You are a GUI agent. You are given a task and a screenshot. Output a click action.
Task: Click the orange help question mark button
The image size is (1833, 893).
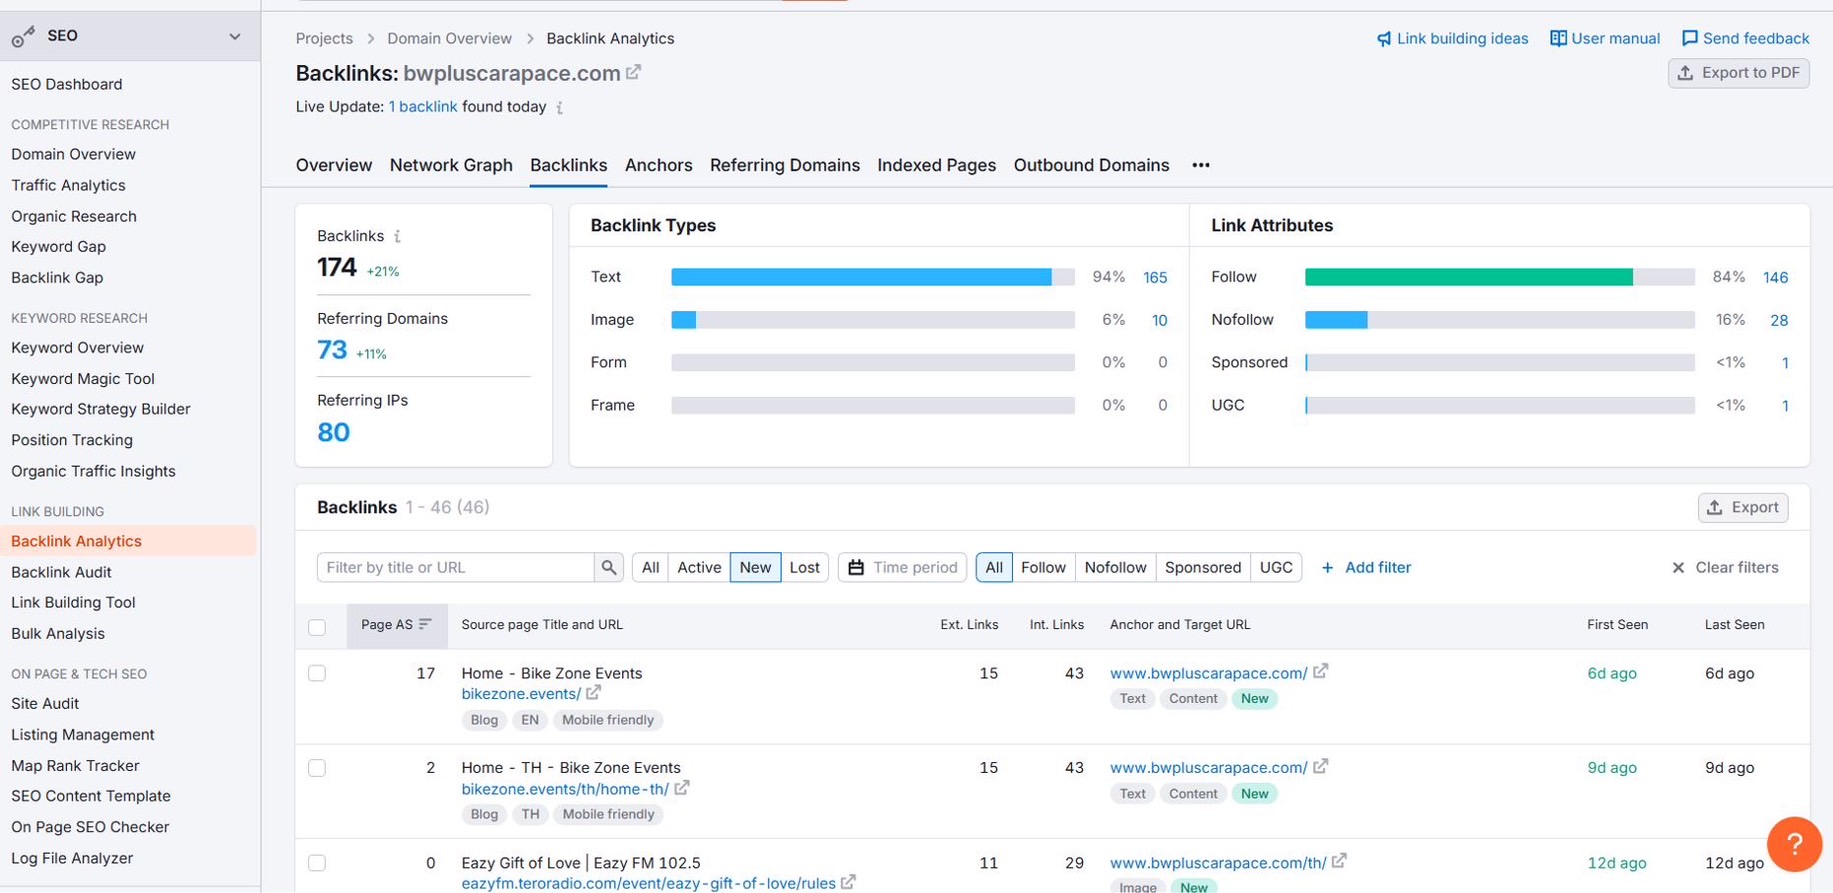(1794, 844)
